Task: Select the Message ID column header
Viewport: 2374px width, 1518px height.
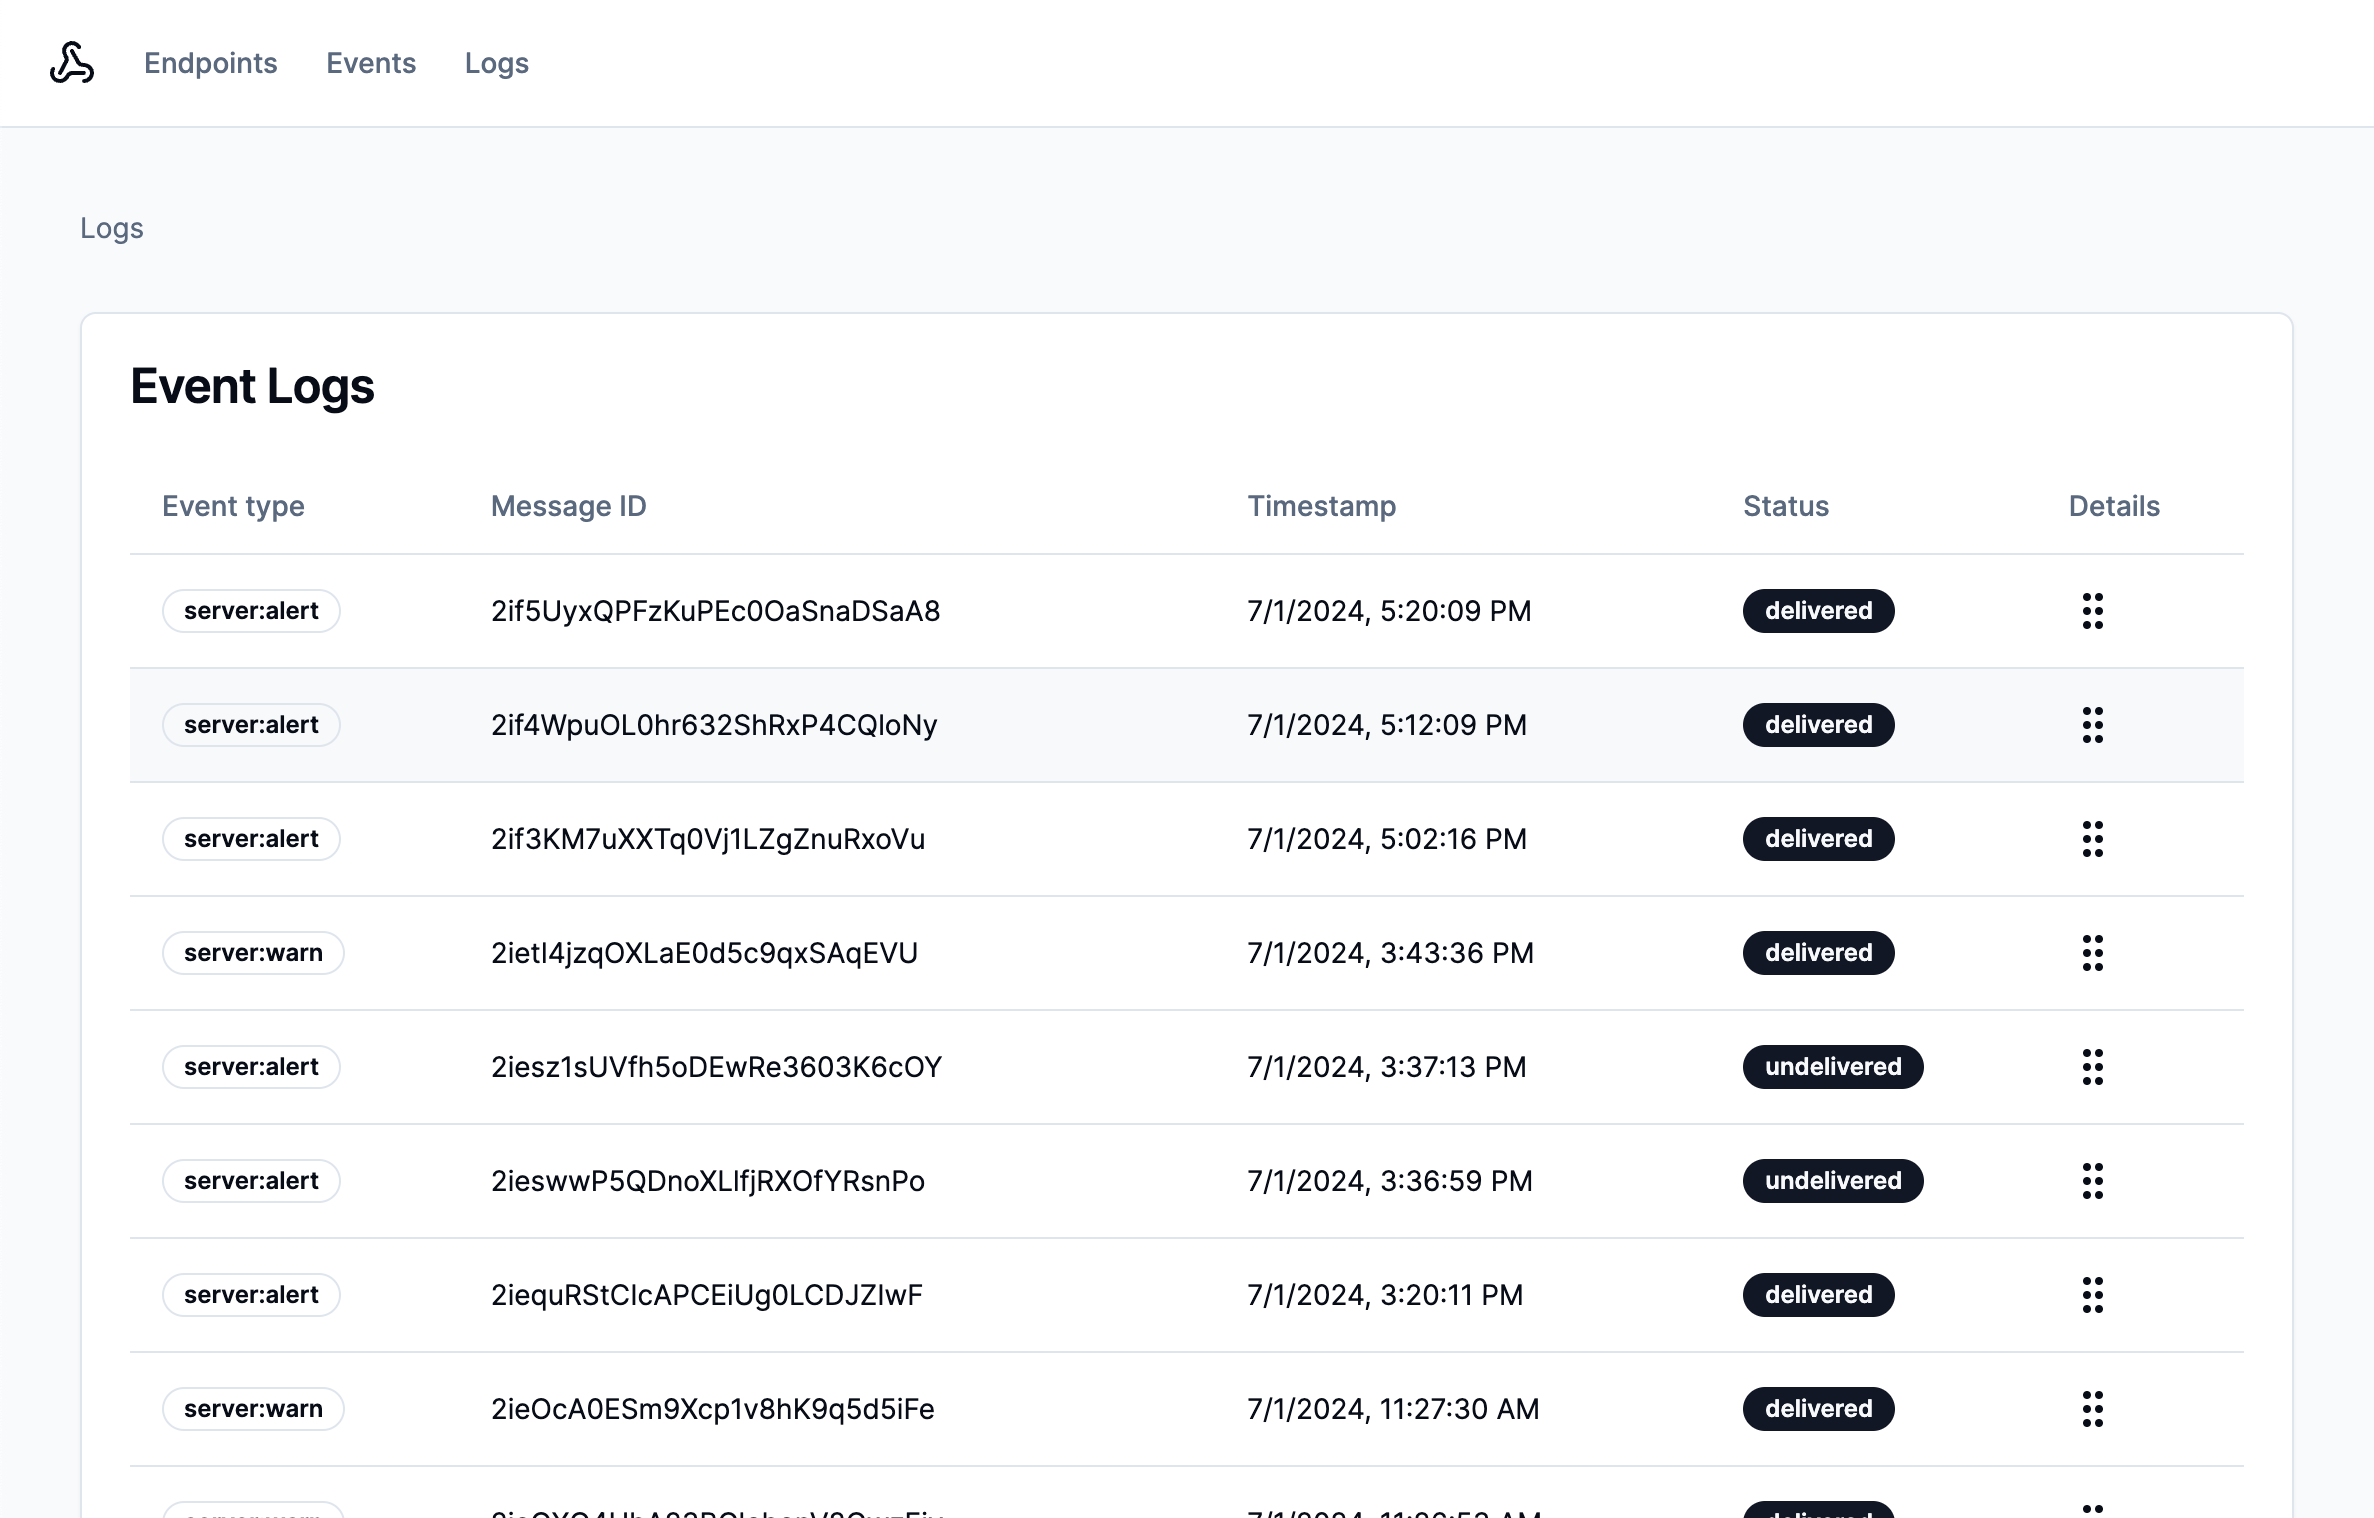Action: 568,506
